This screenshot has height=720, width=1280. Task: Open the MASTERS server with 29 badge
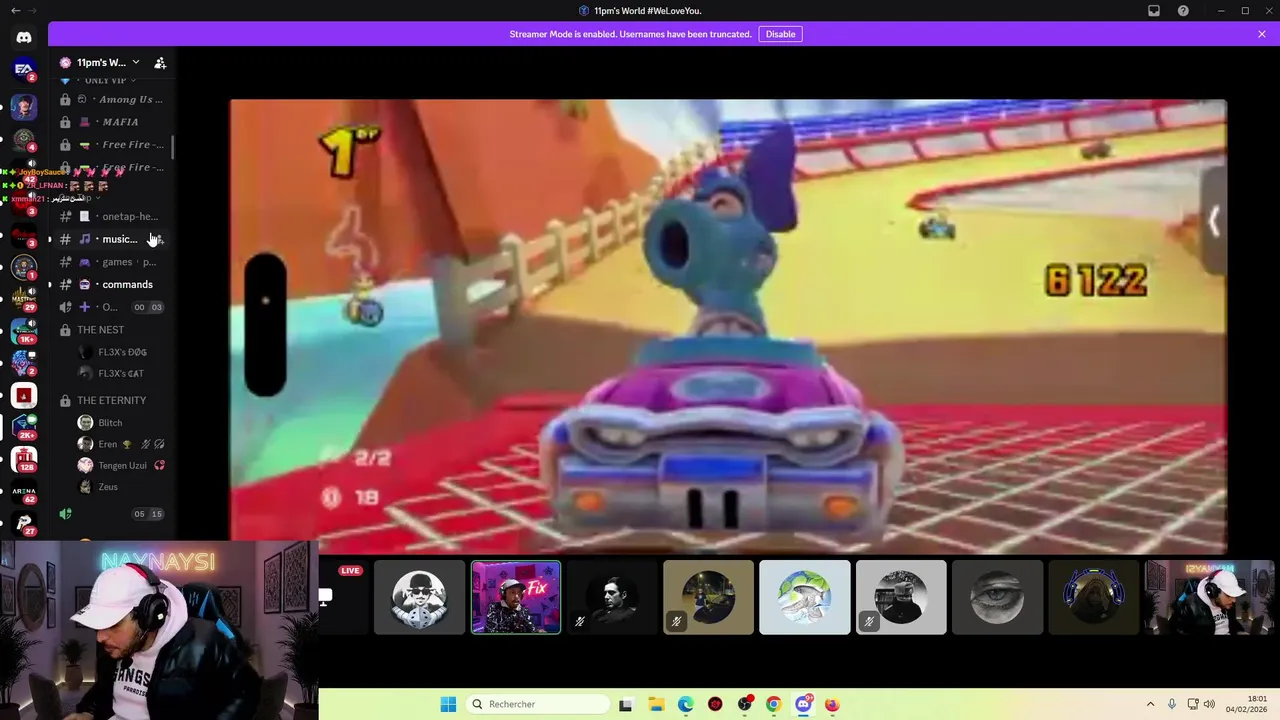pyautogui.click(x=24, y=298)
